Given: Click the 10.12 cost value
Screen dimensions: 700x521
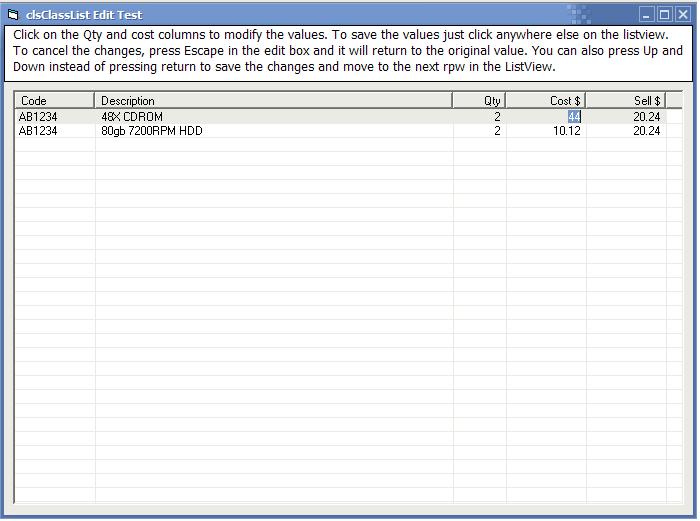Looking at the screenshot, I should pos(567,131).
